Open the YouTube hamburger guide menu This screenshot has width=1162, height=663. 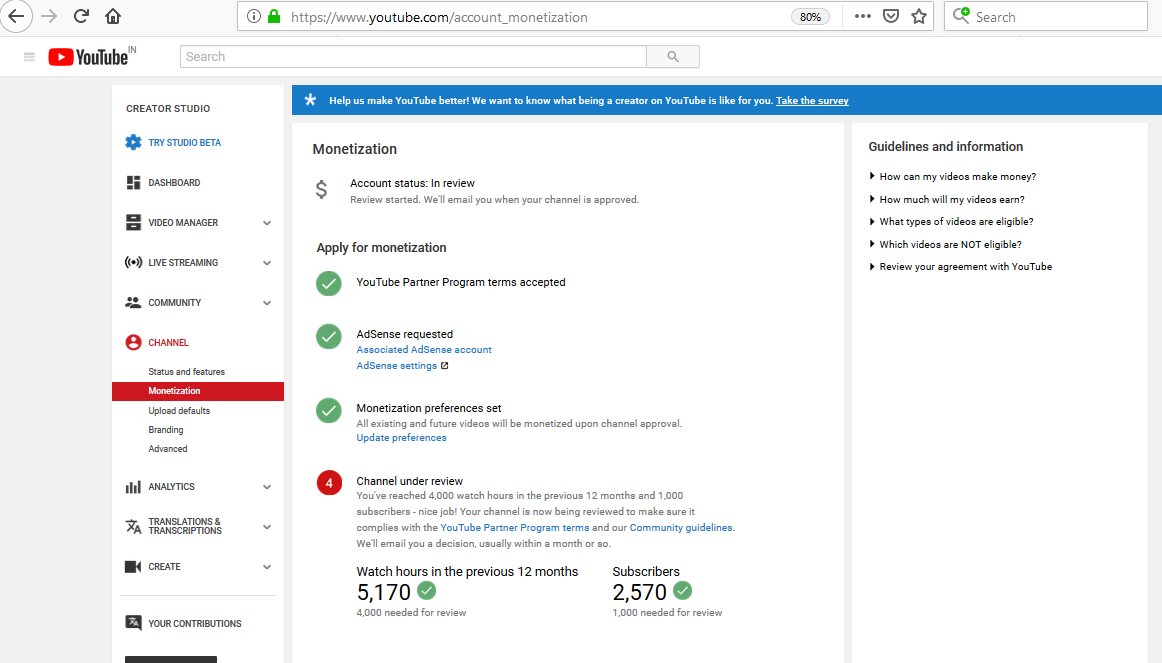click(30, 57)
